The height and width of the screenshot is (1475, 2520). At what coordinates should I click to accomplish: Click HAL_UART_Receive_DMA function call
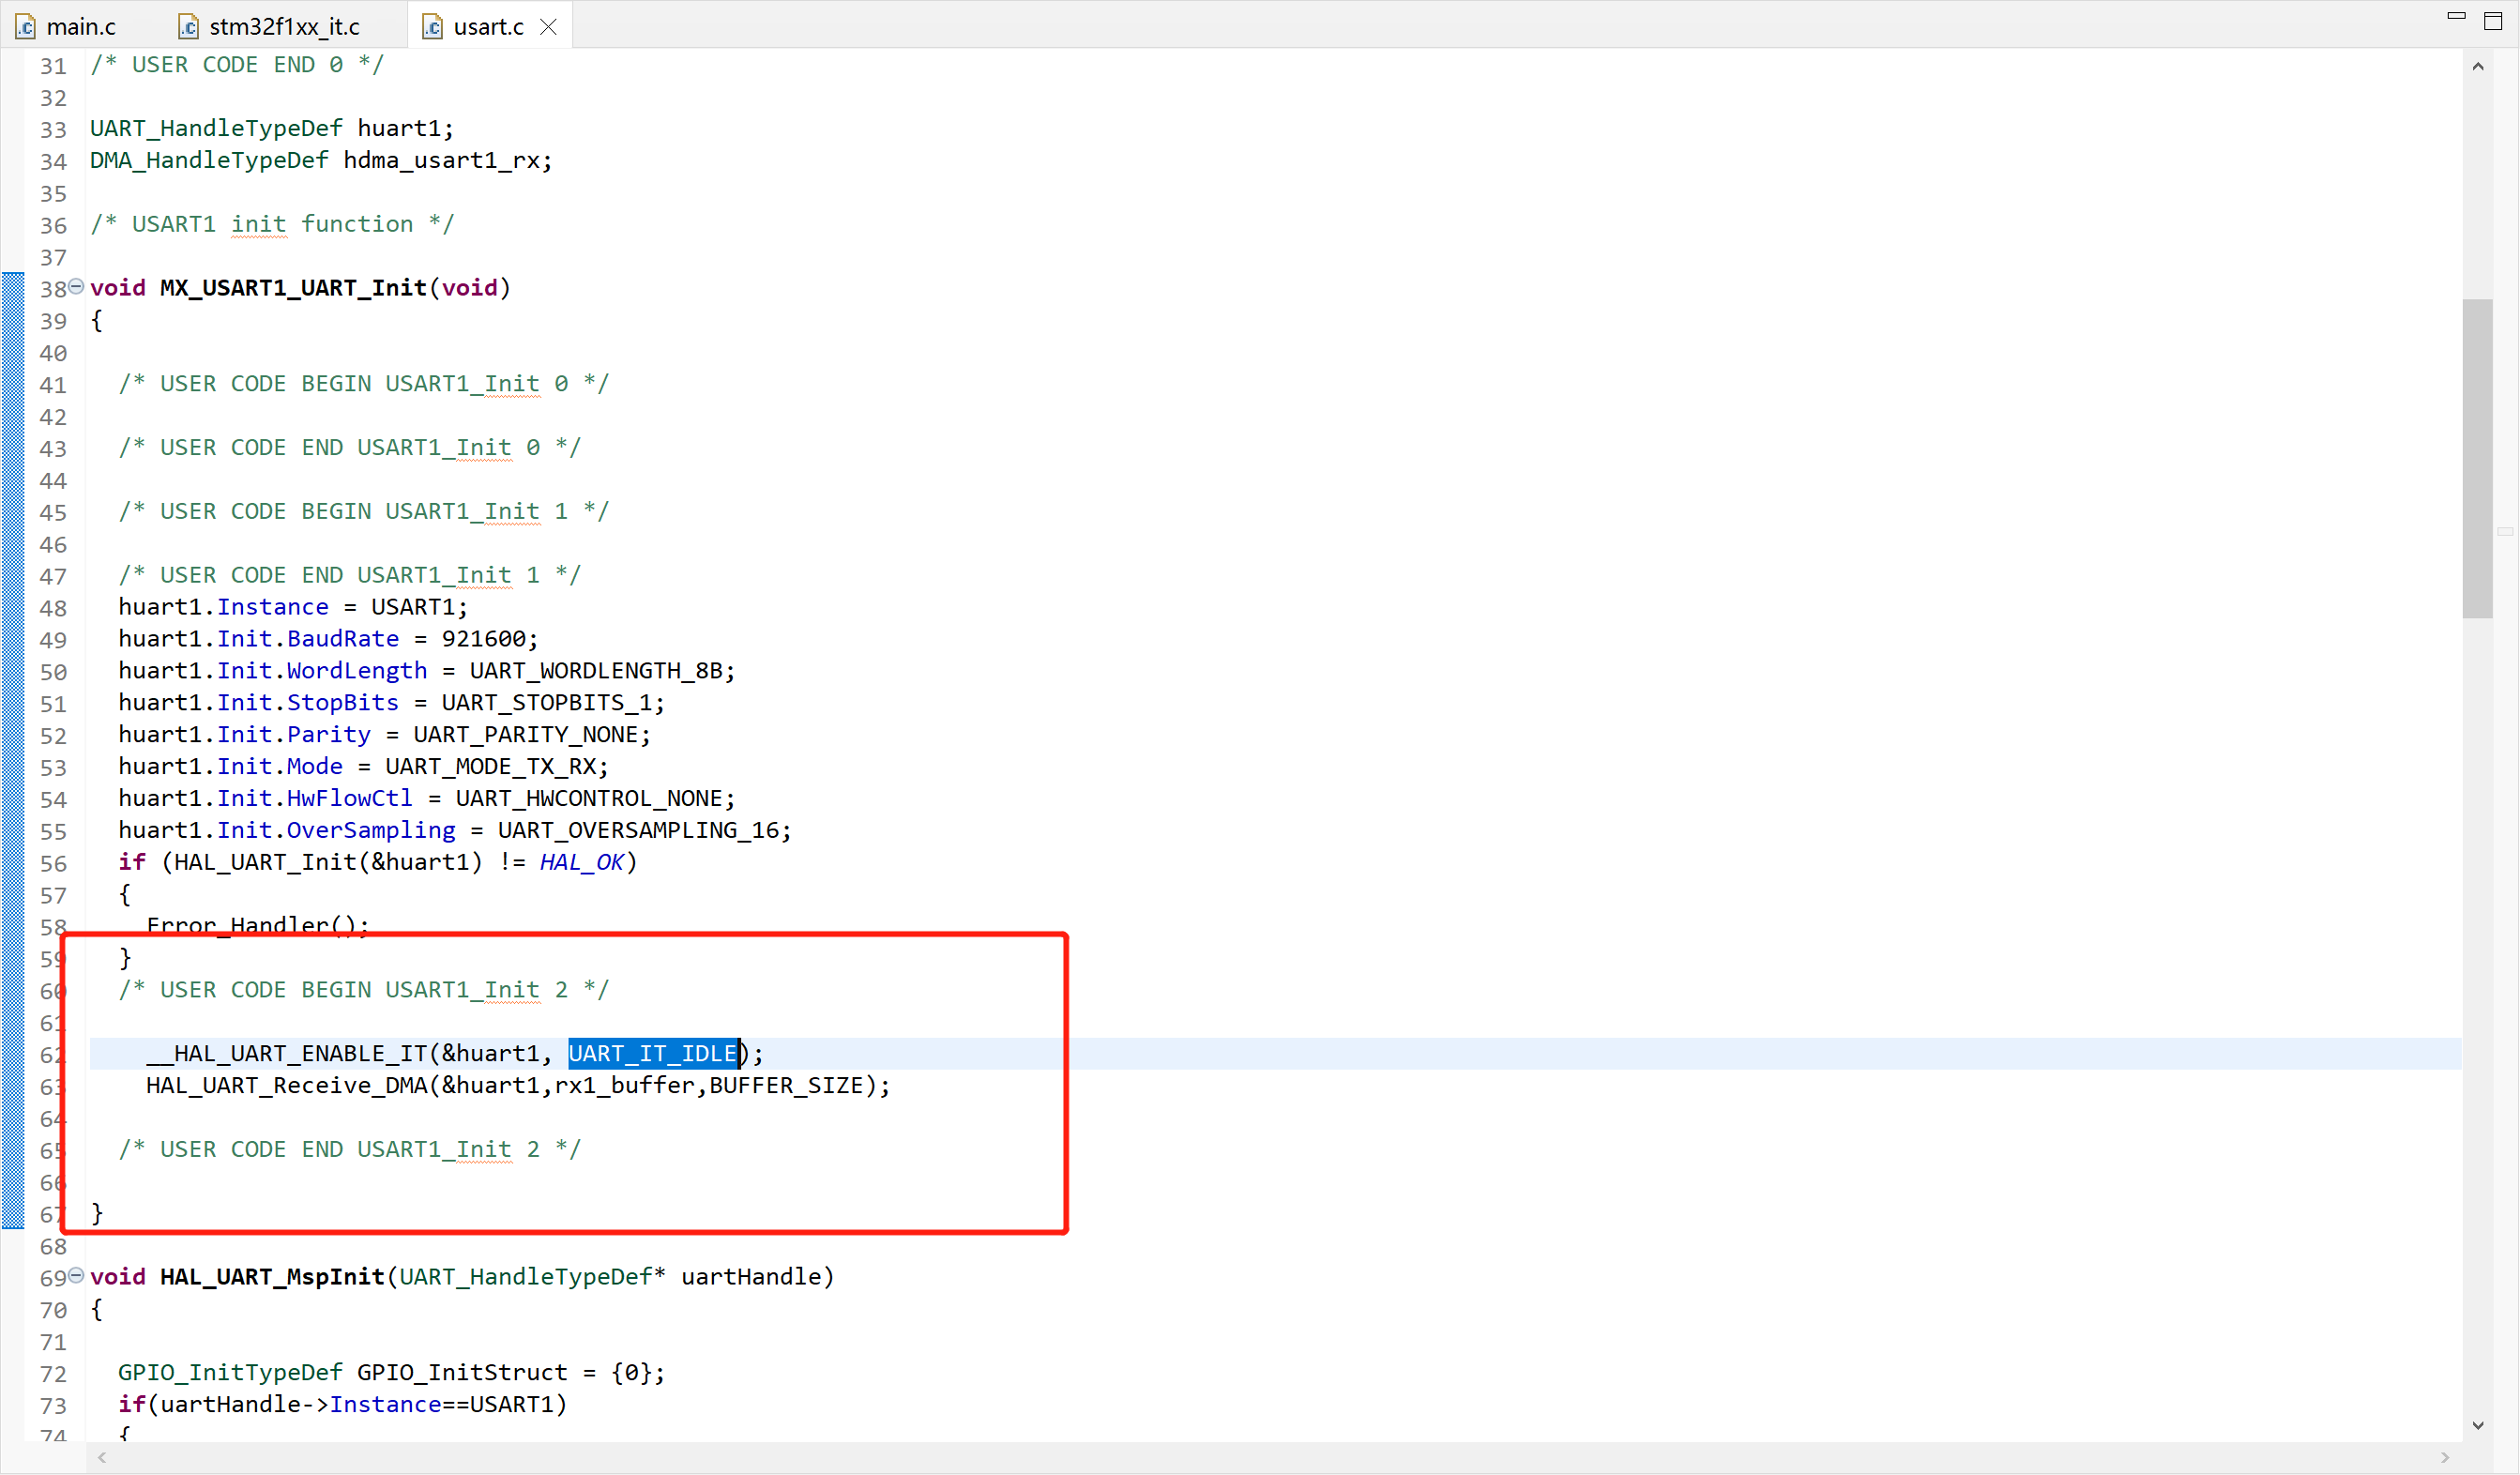tap(287, 1085)
